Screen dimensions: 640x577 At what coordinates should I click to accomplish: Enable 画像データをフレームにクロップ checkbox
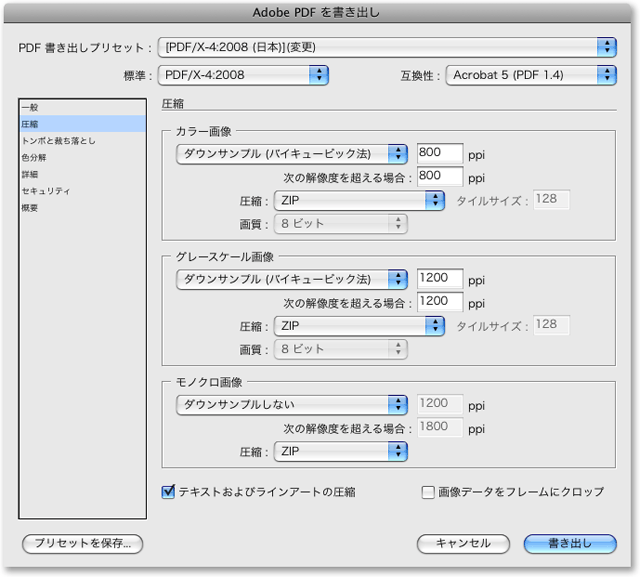tap(428, 492)
